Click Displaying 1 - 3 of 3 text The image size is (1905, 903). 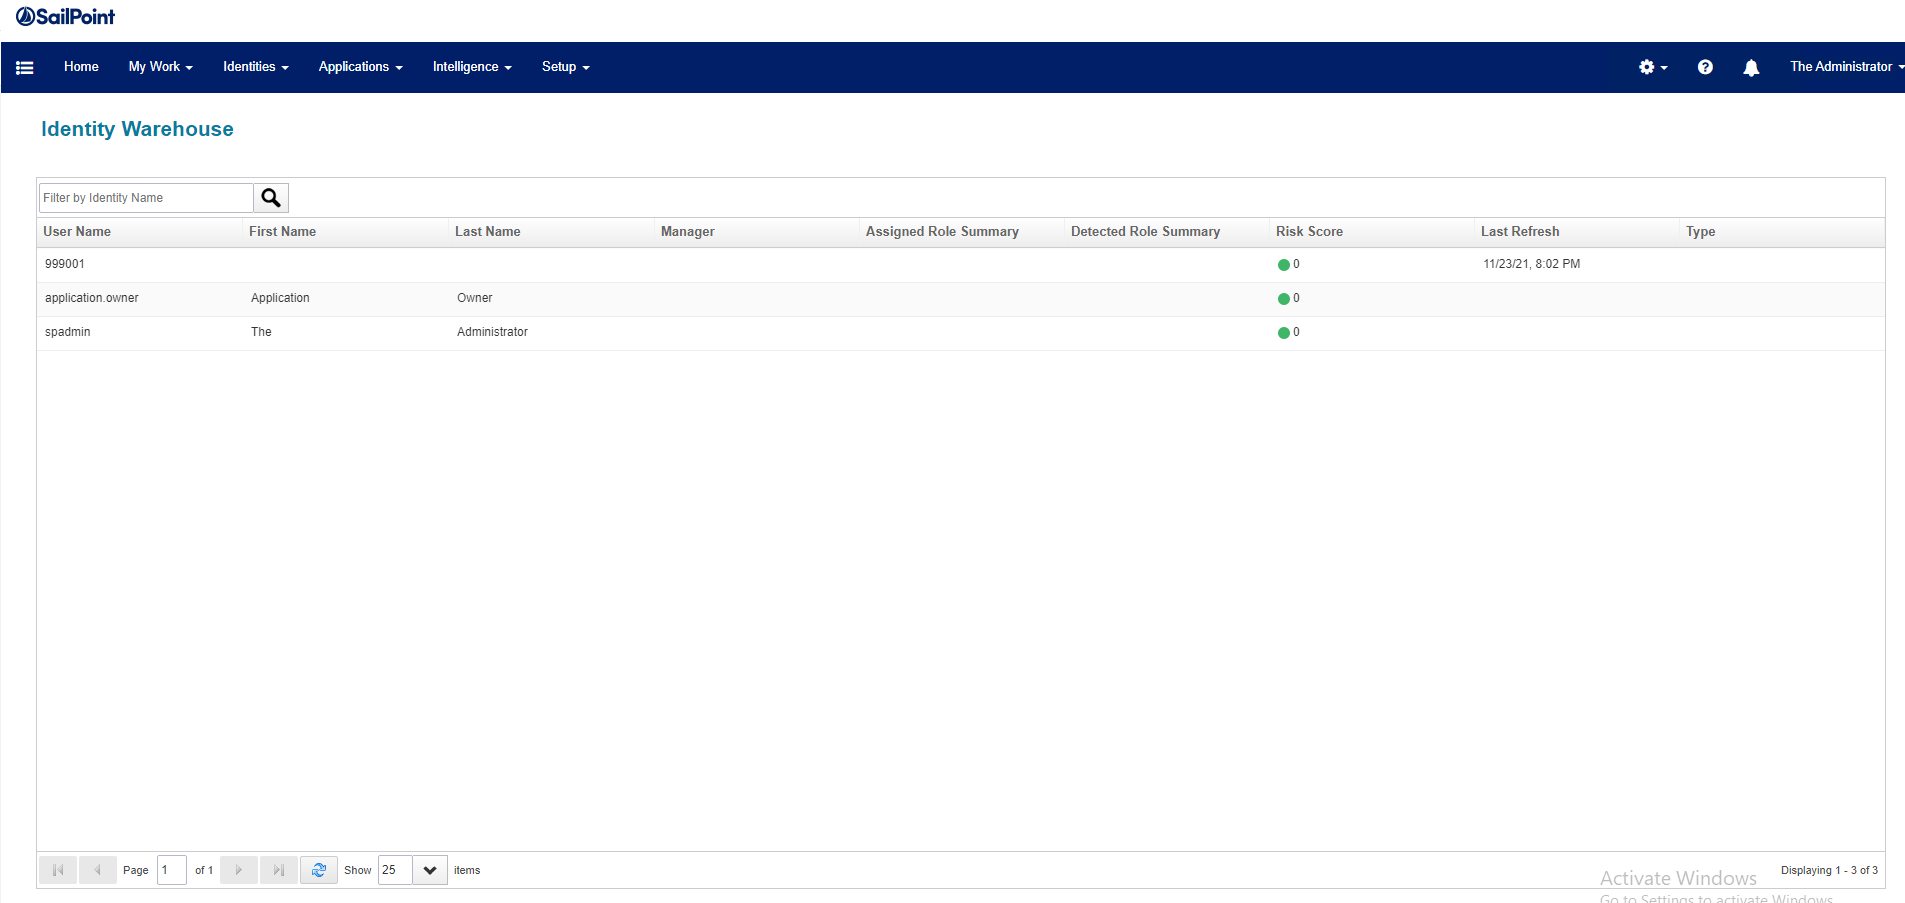point(1829,870)
